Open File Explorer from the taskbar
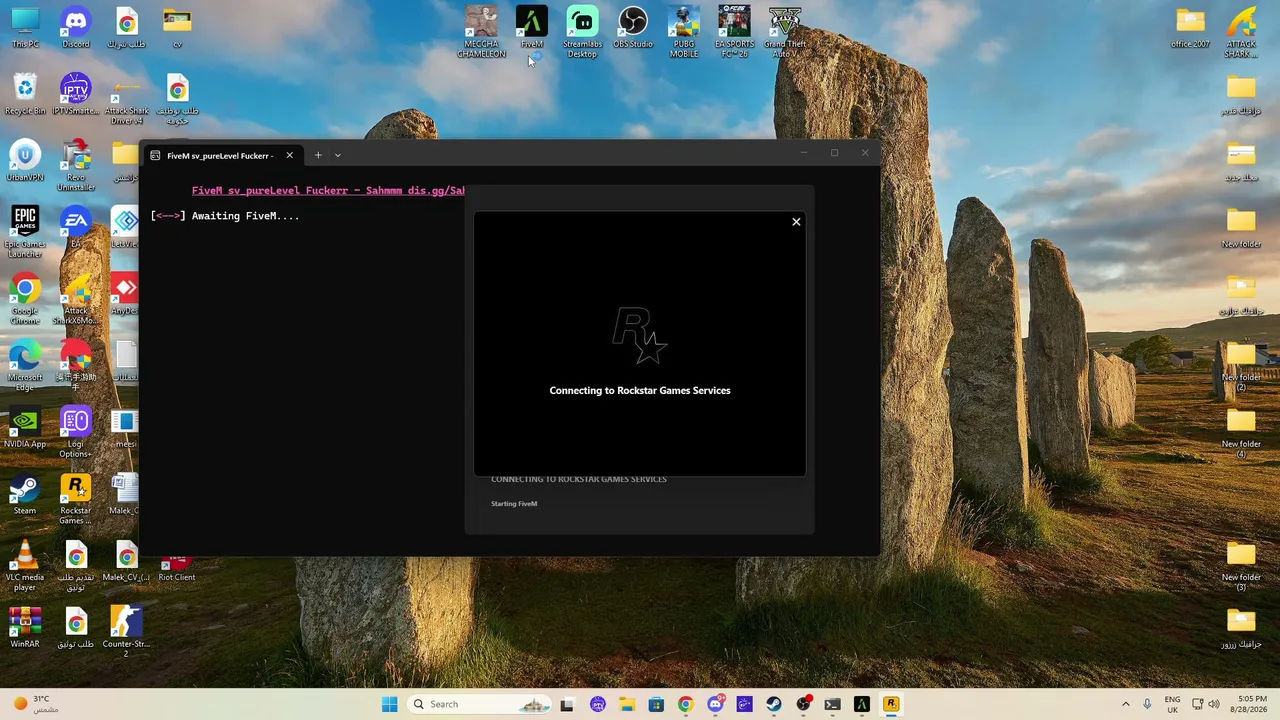This screenshot has height=720, width=1280. coord(627,704)
